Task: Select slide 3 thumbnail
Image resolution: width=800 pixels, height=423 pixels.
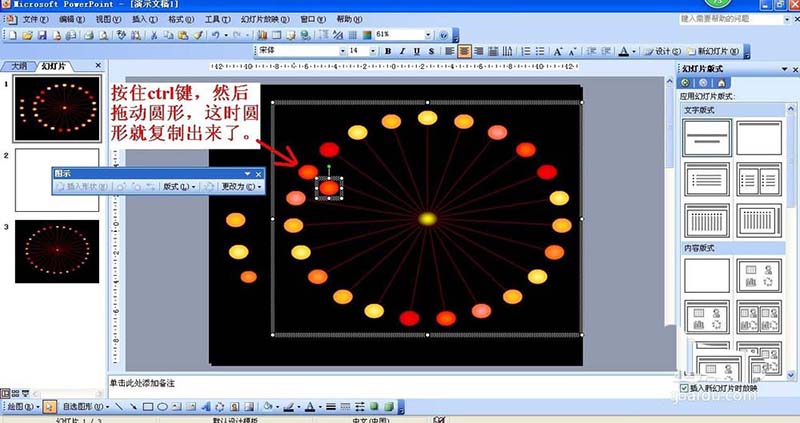Action: [x=57, y=252]
